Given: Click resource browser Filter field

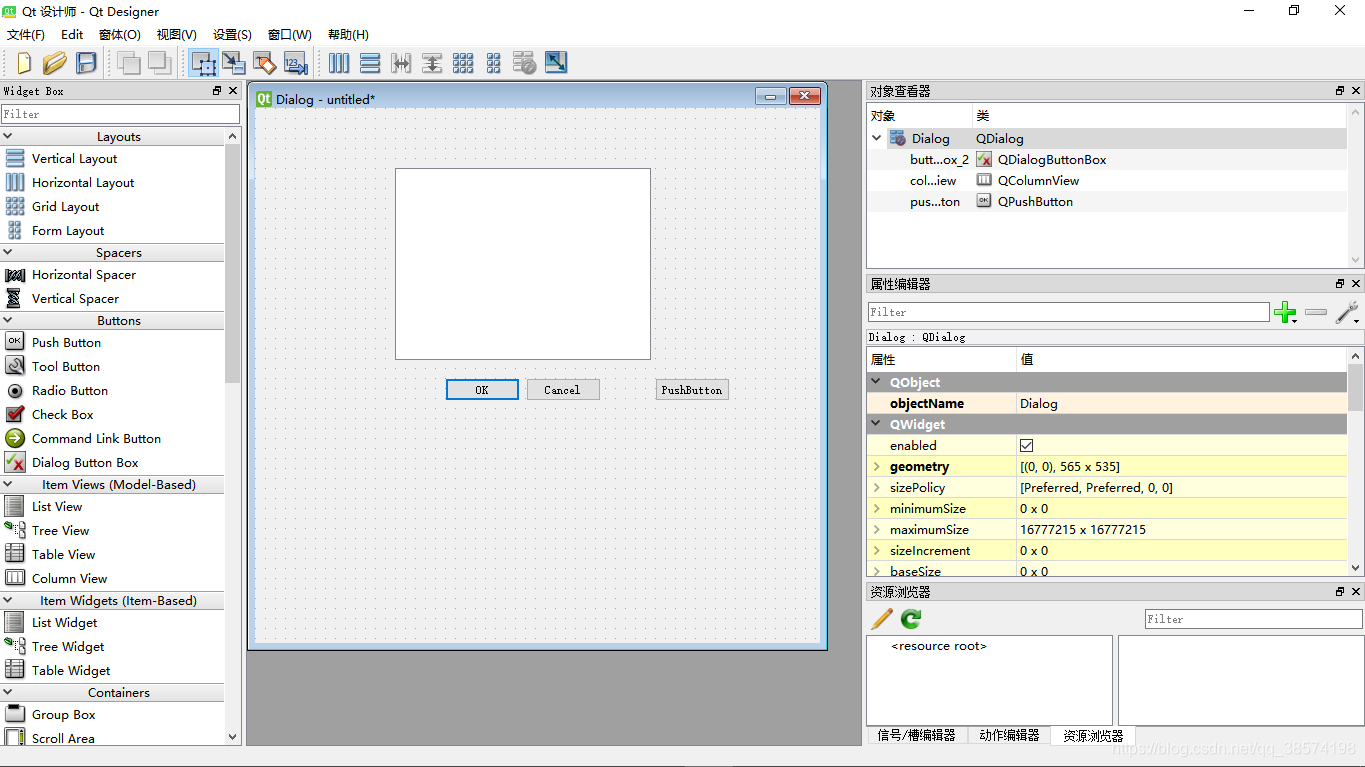Looking at the screenshot, I should click(x=1253, y=619).
